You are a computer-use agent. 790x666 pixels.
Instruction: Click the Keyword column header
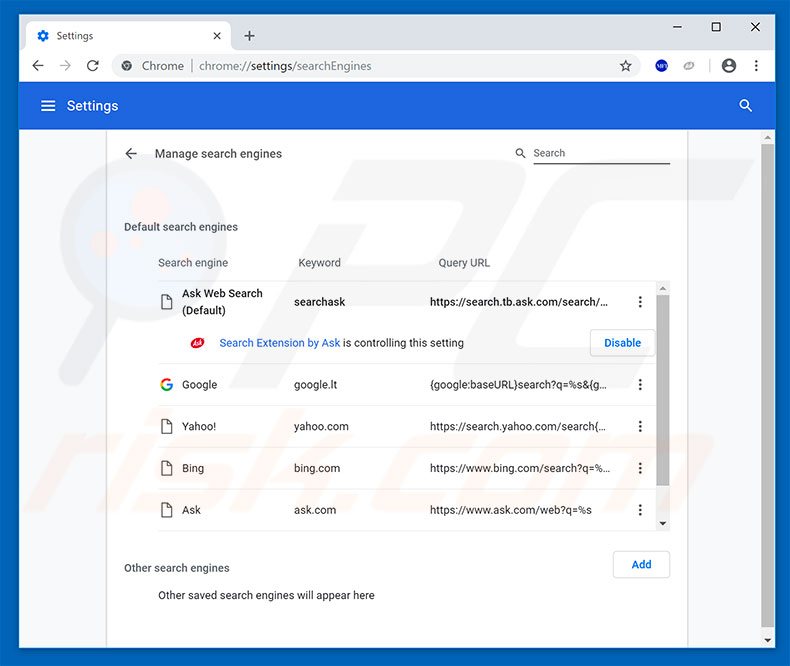(319, 262)
